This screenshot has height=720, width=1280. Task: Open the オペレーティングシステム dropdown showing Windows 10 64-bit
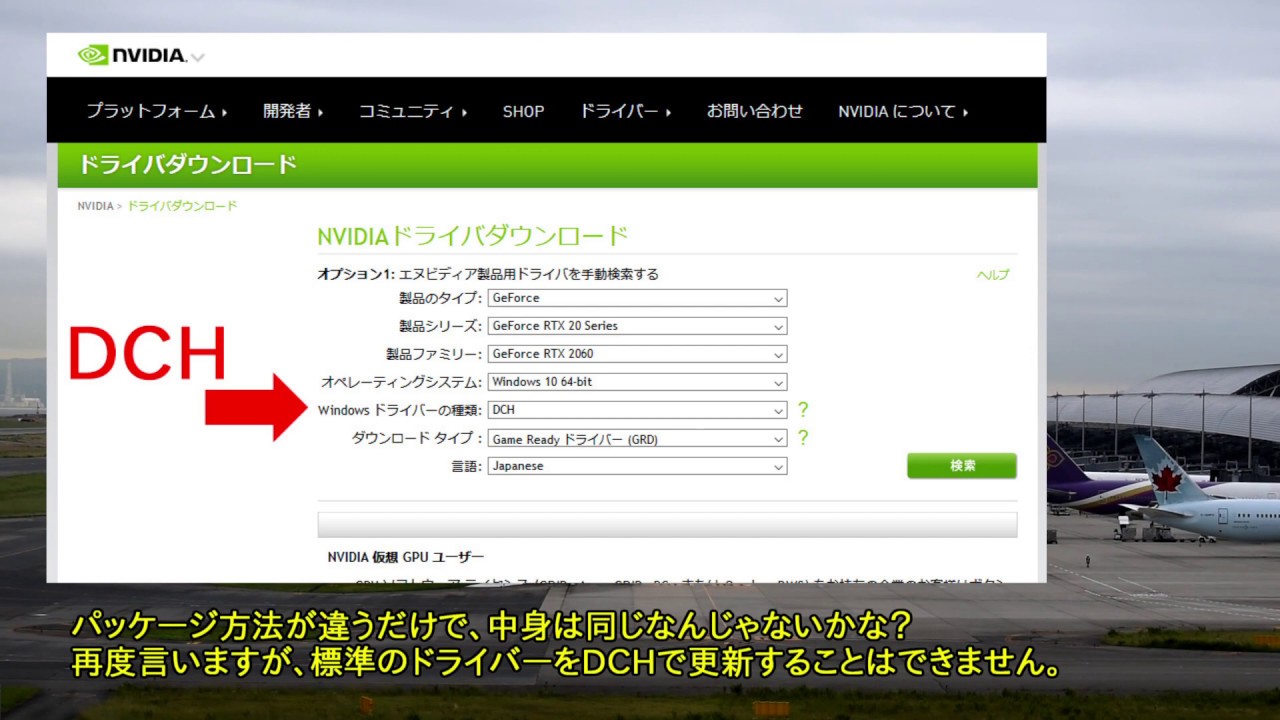pyautogui.click(x=637, y=382)
